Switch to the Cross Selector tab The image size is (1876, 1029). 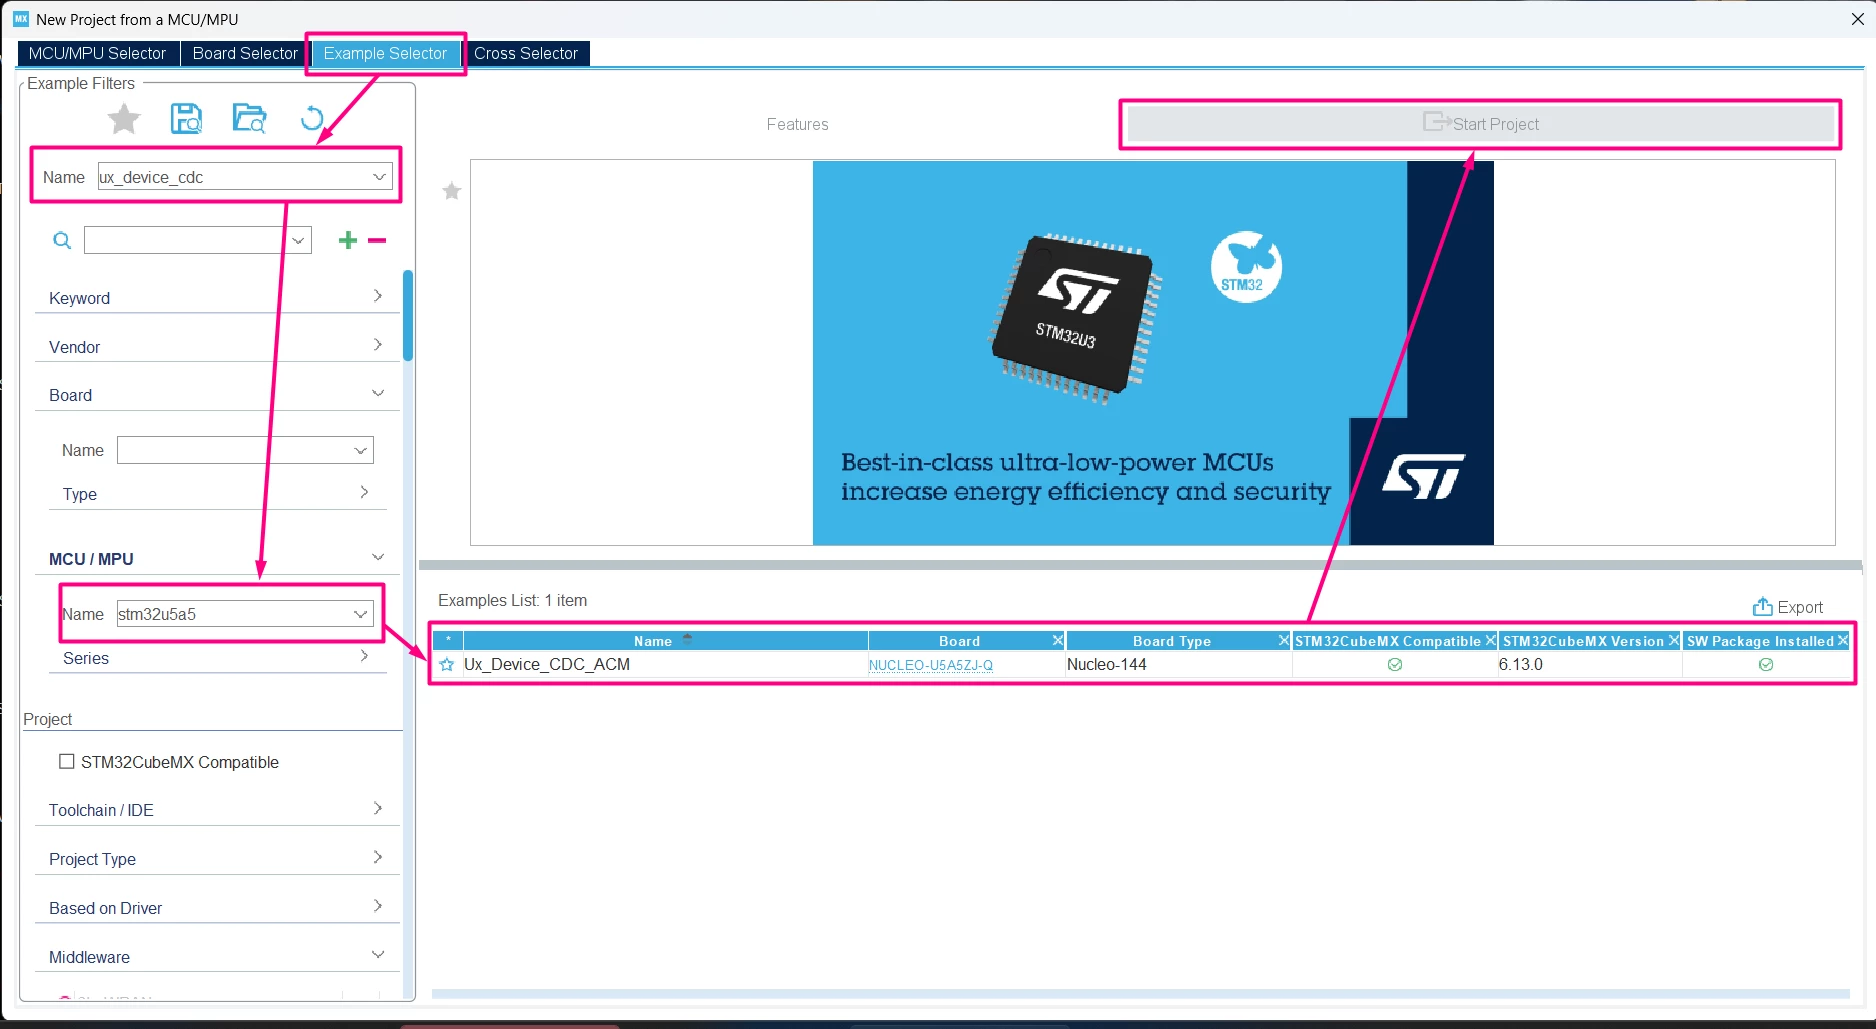click(526, 53)
